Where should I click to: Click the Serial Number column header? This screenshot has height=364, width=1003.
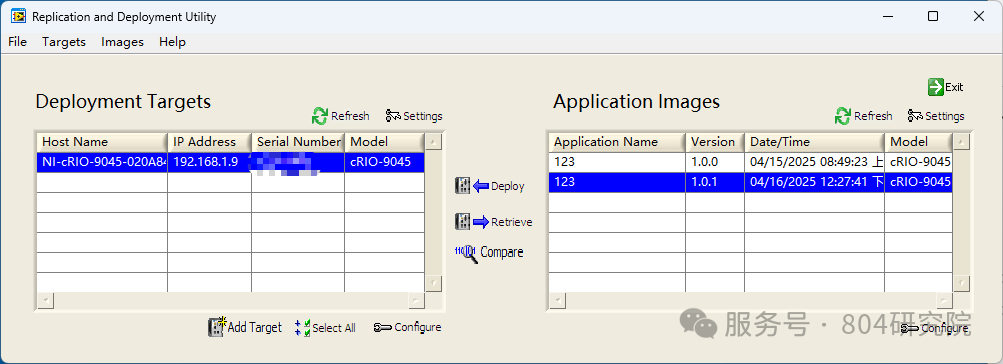click(x=298, y=142)
